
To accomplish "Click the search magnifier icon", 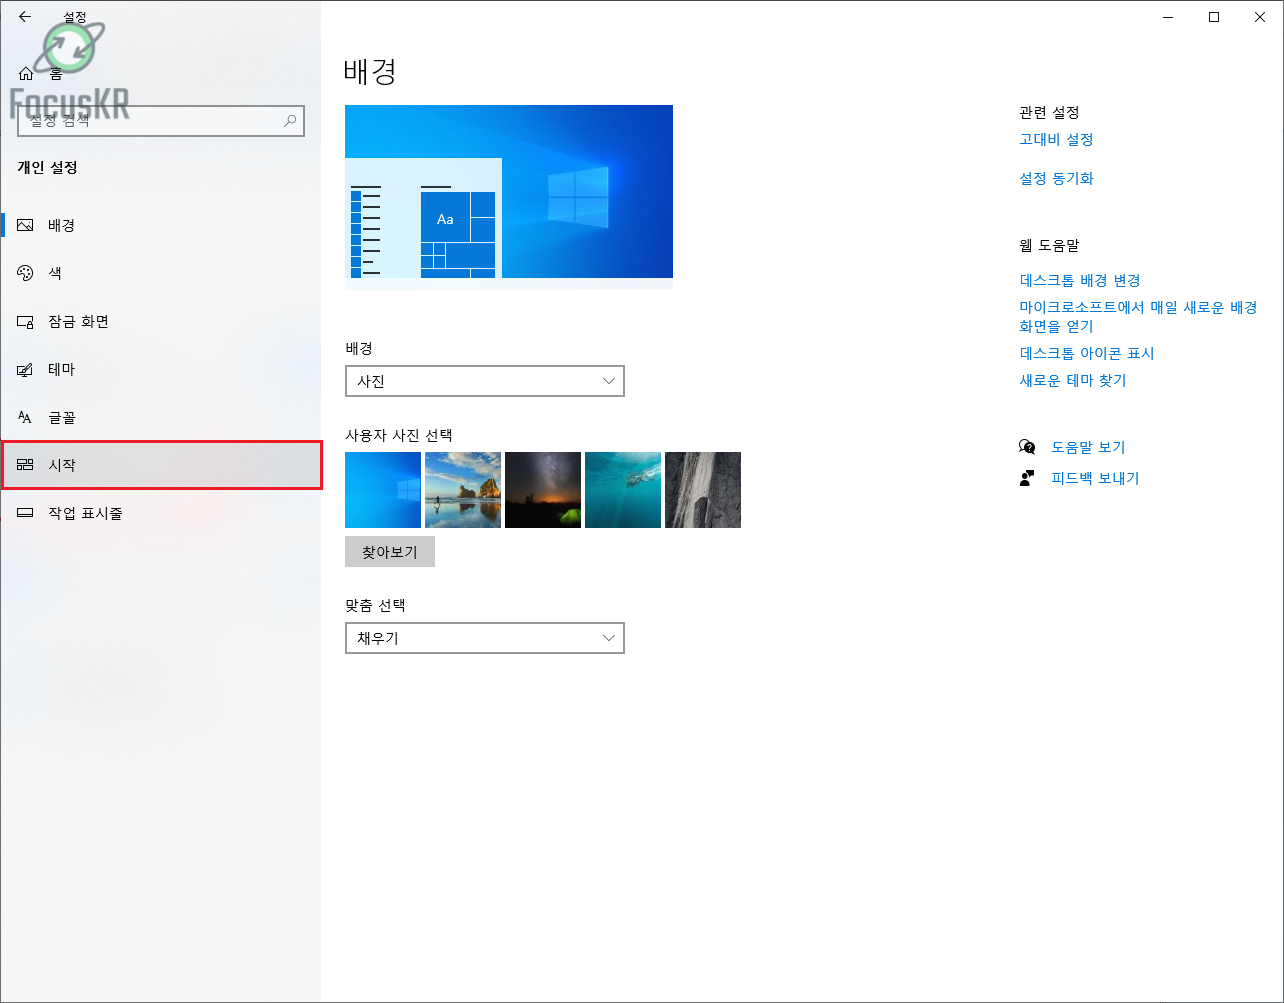I will pyautogui.click(x=290, y=121).
